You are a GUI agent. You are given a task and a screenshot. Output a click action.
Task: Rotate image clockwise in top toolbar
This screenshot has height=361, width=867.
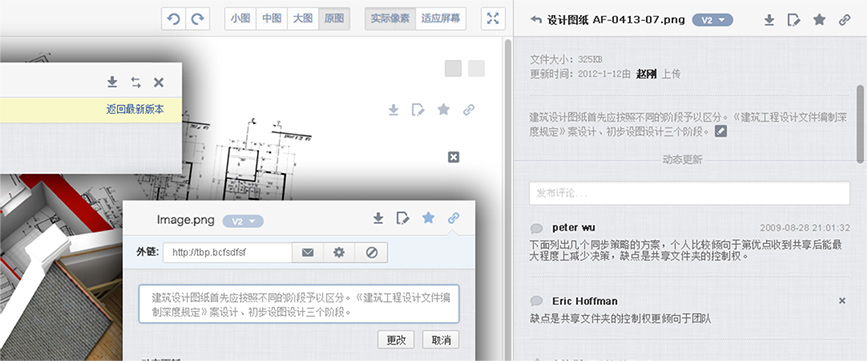click(x=197, y=19)
